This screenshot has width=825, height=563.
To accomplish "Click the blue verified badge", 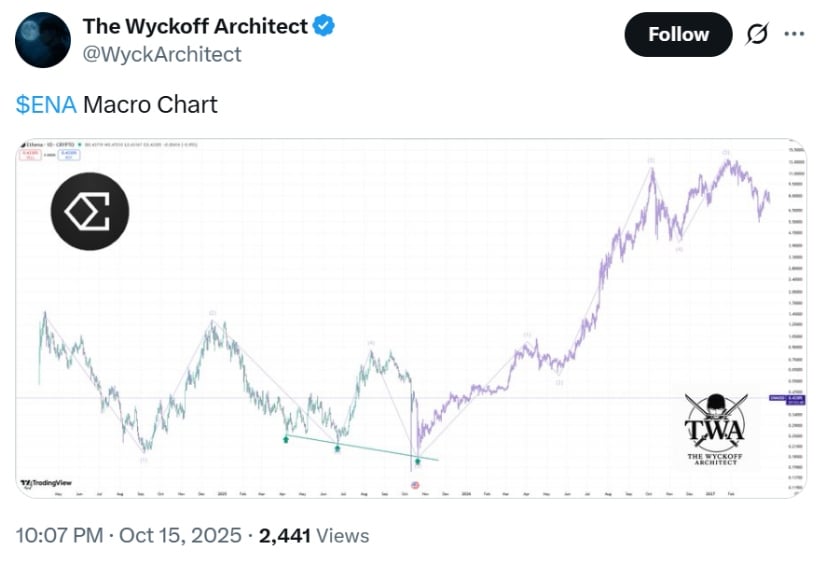I will tap(324, 27).
